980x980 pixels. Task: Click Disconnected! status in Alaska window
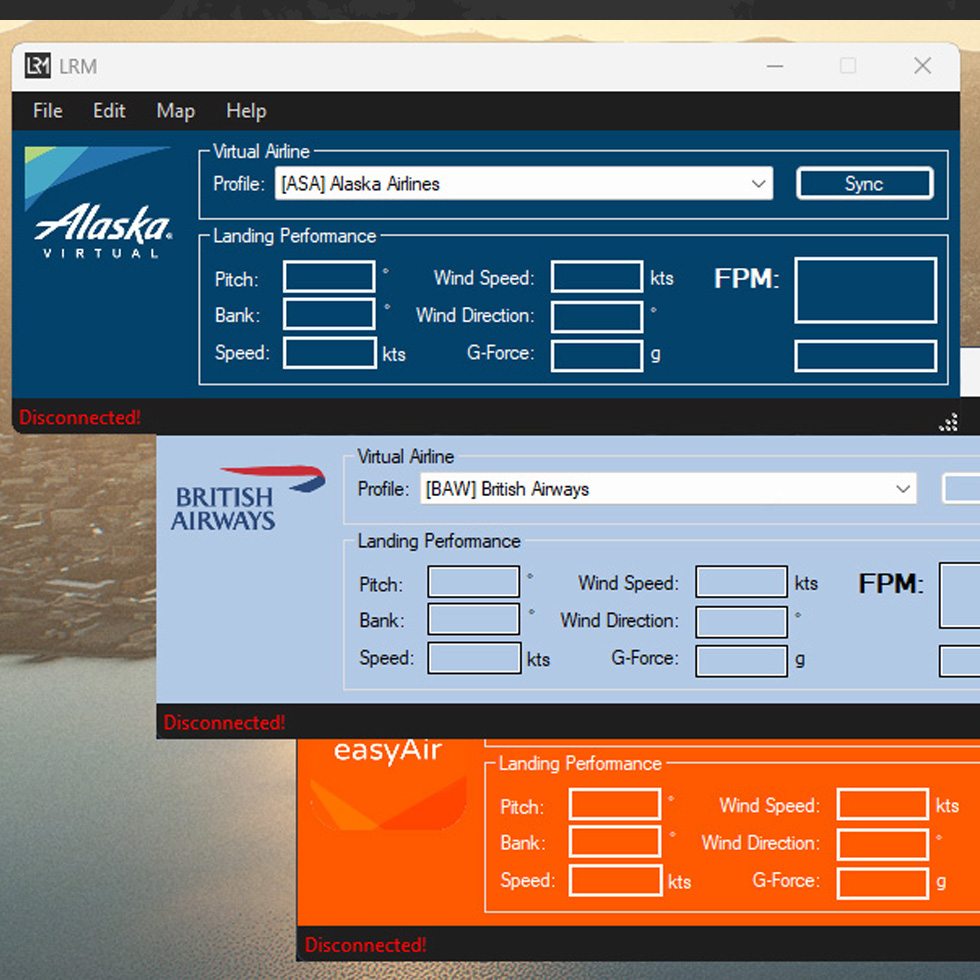pyautogui.click(x=80, y=418)
